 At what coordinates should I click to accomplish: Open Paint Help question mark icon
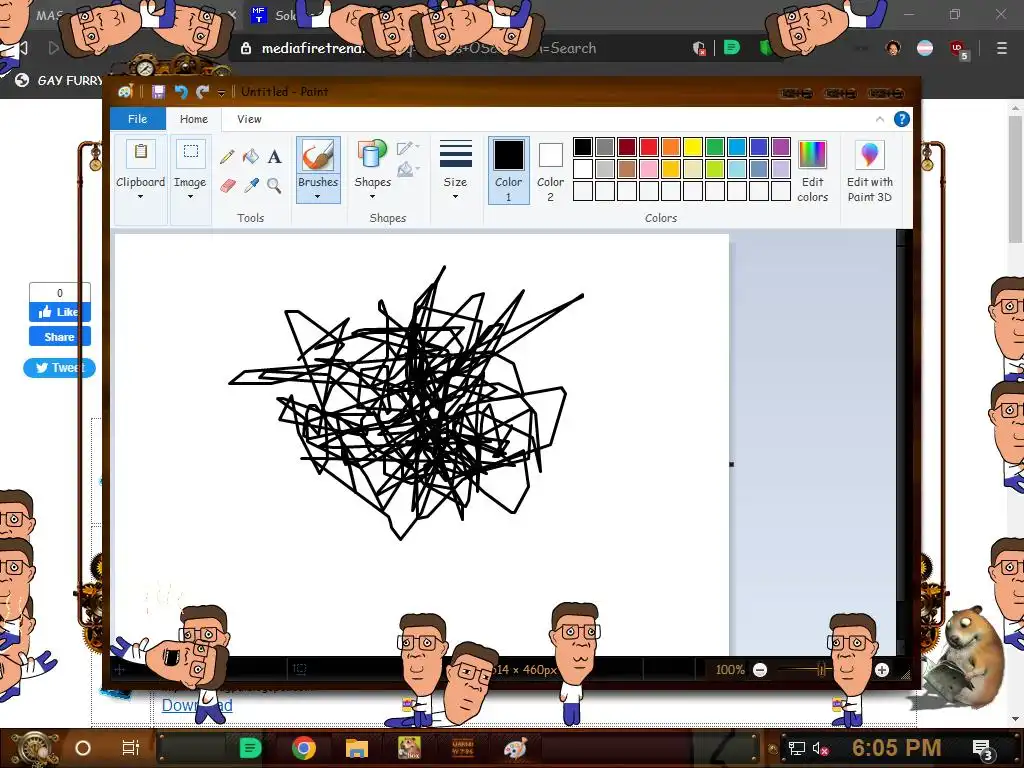coord(902,119)
